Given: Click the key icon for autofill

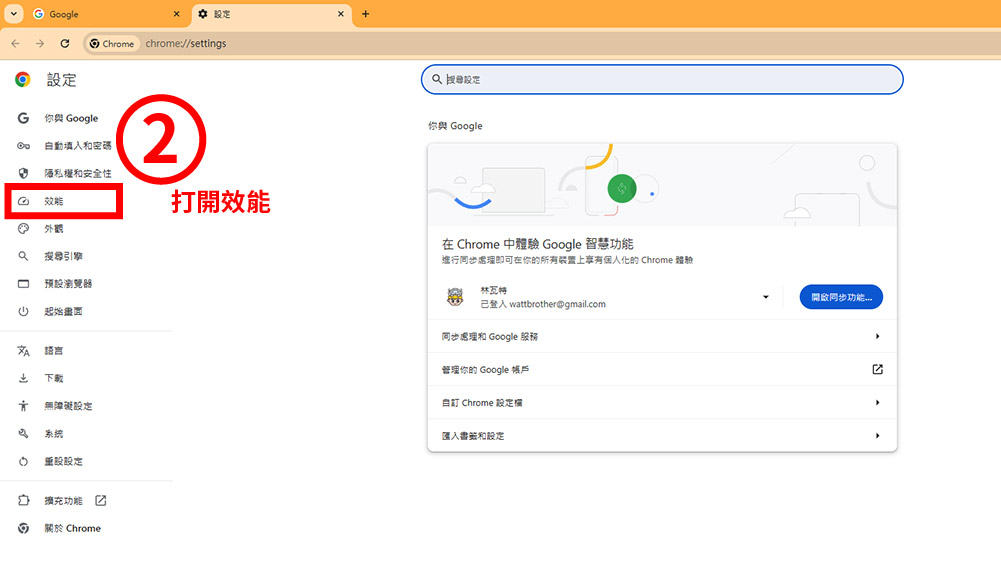Looking at the screenshot, I should pyautogui.click(x=24, y=146).
